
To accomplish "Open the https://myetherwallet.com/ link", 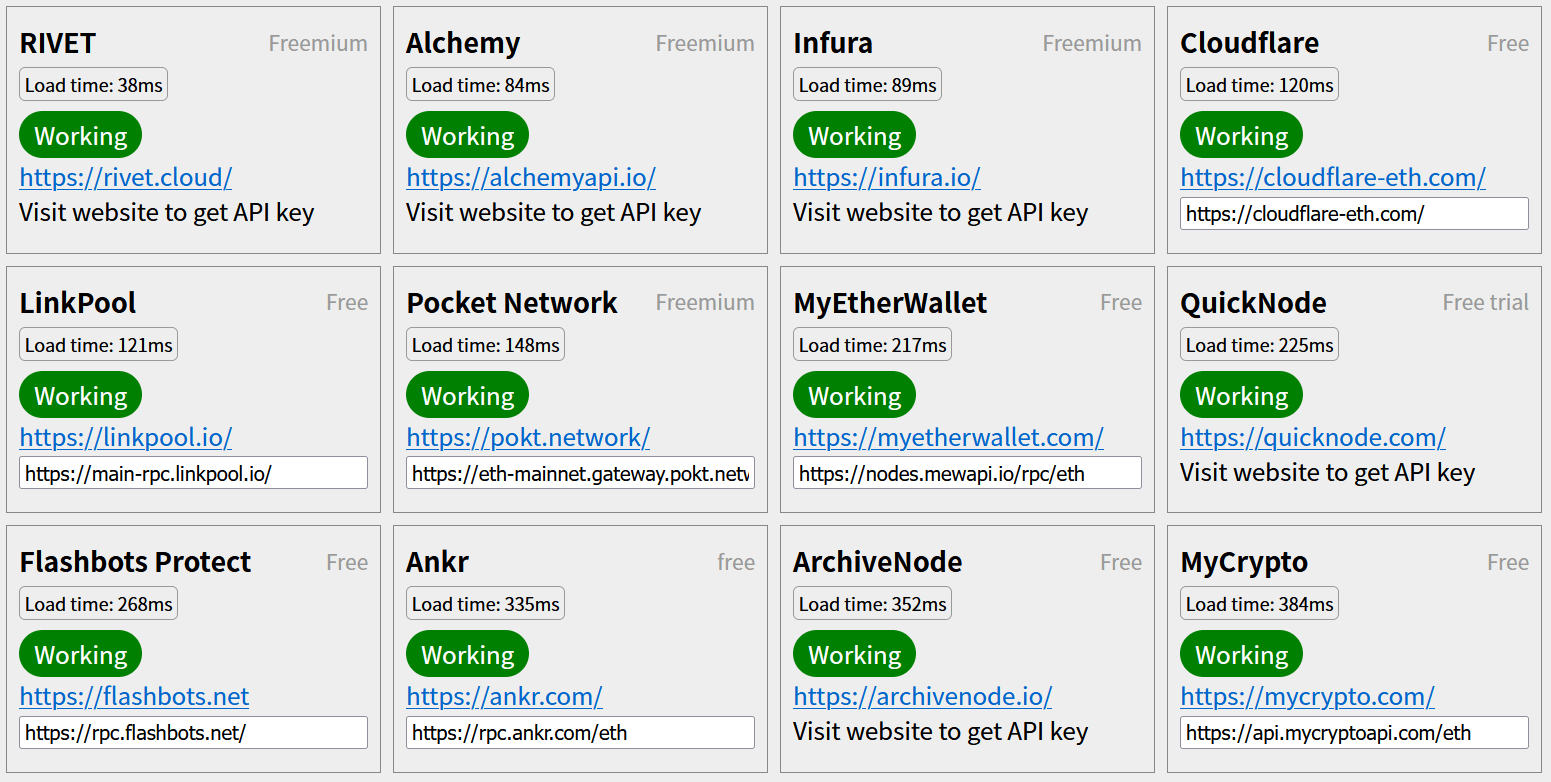I will tap(949, 437).
